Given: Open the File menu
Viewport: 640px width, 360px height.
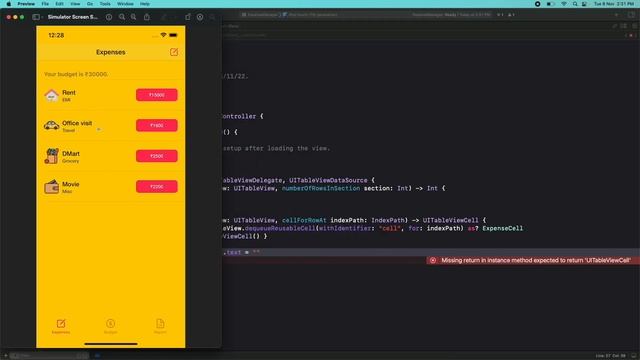Looking at the screenshot, I should tap(45, 4).
